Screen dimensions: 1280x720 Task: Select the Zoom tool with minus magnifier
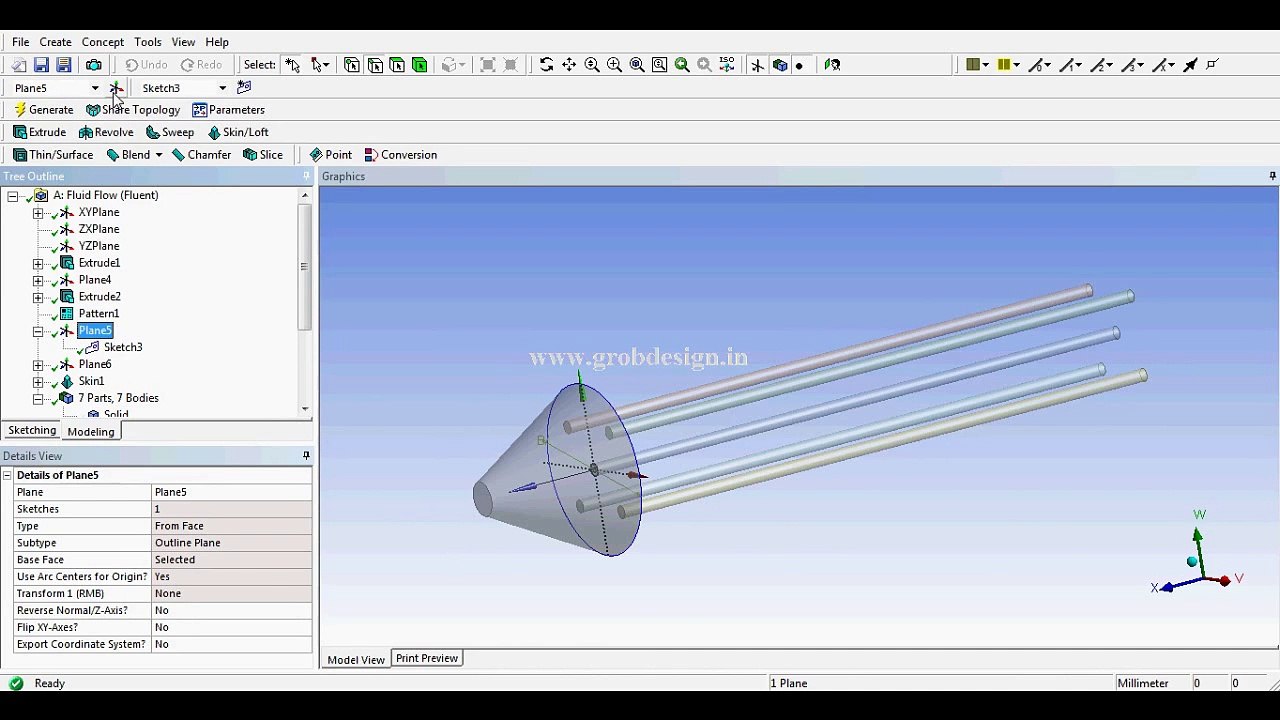pos(592,65)
